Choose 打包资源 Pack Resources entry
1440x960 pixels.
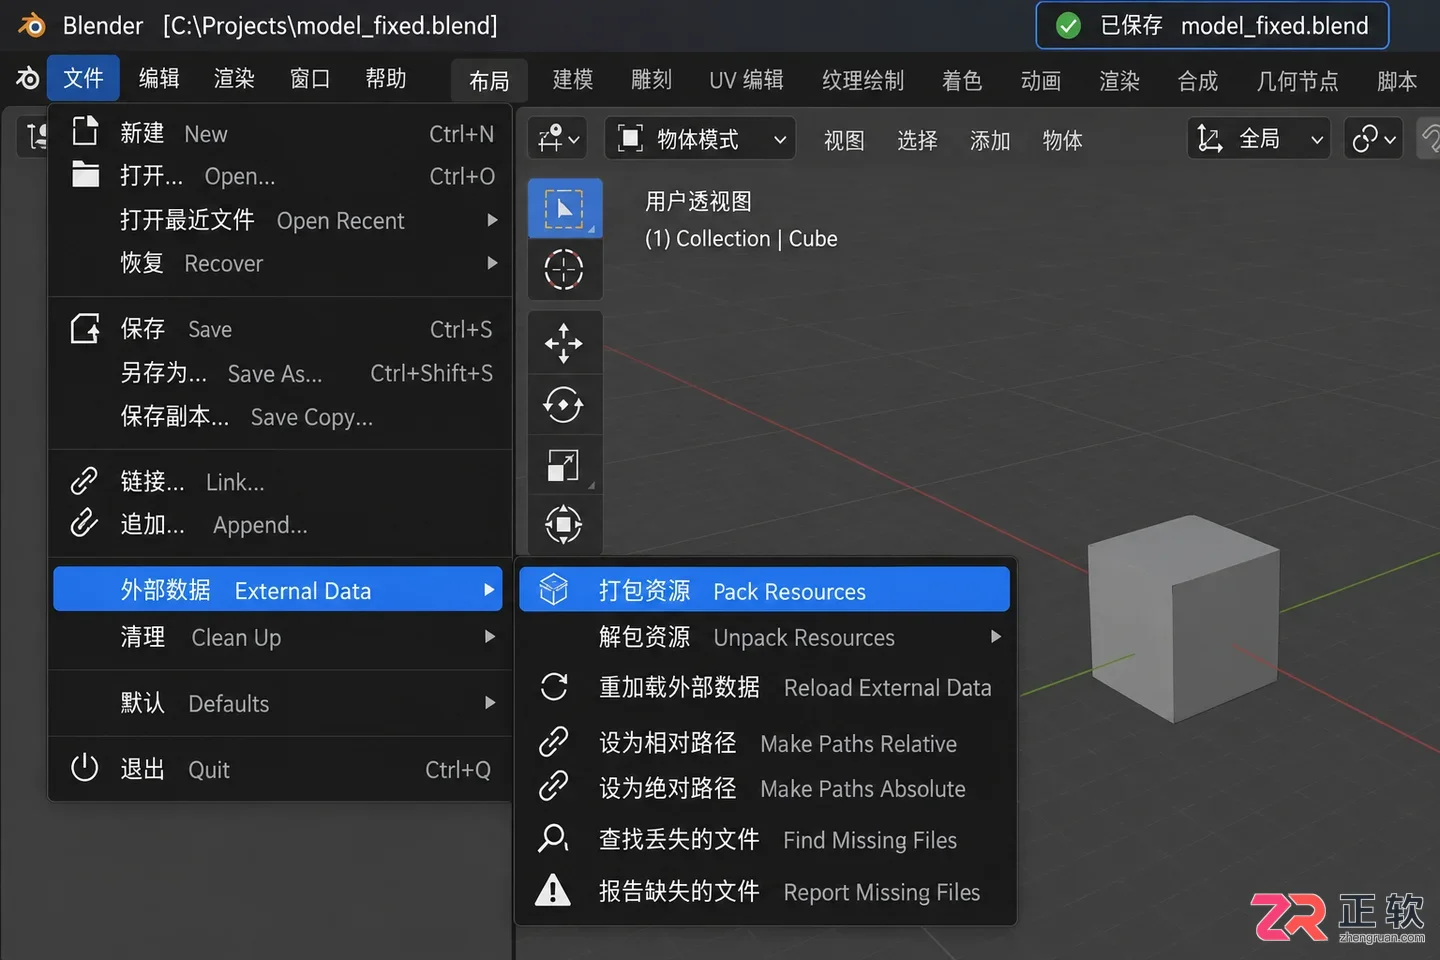765,590
